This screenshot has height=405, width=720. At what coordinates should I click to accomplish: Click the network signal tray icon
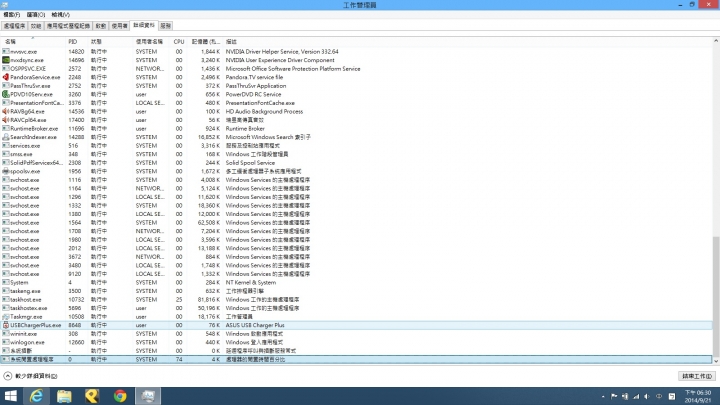click(x=636, y=396)
